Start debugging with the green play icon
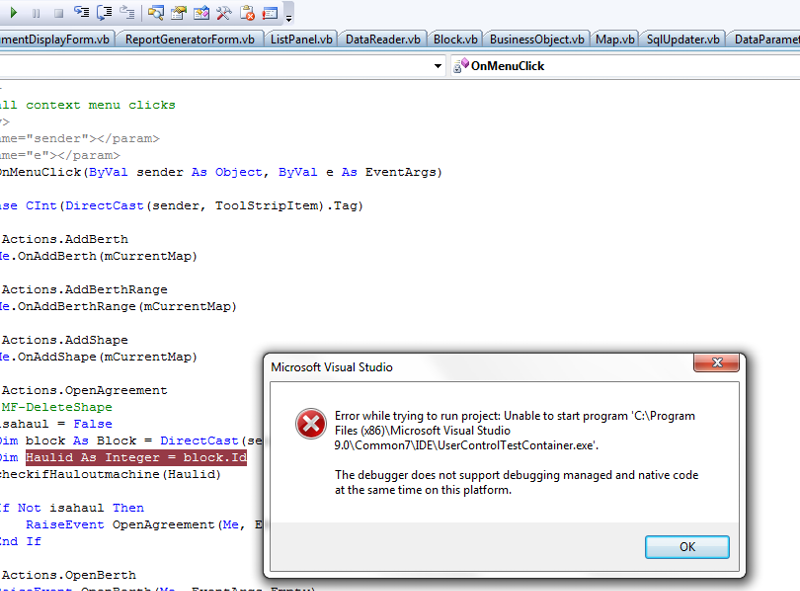Viewport: 800px width, 591px height. coord(14,11)
